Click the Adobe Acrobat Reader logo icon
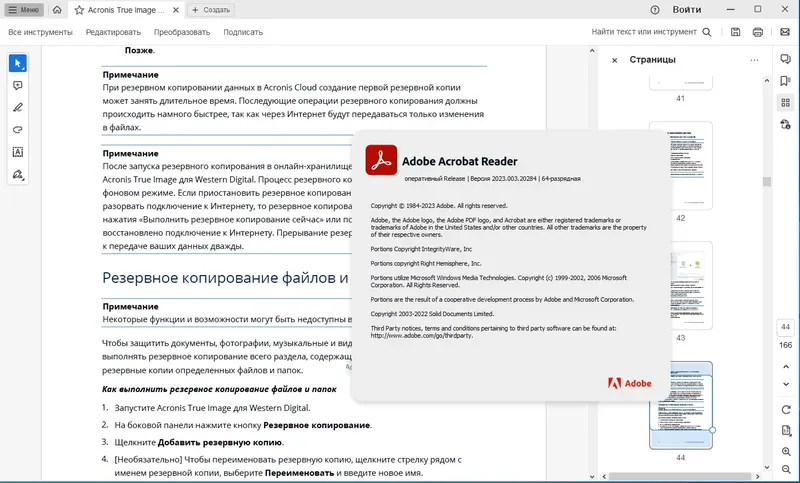Image resolution: width=800 pixels, height=483 pixels. (381, 160)
